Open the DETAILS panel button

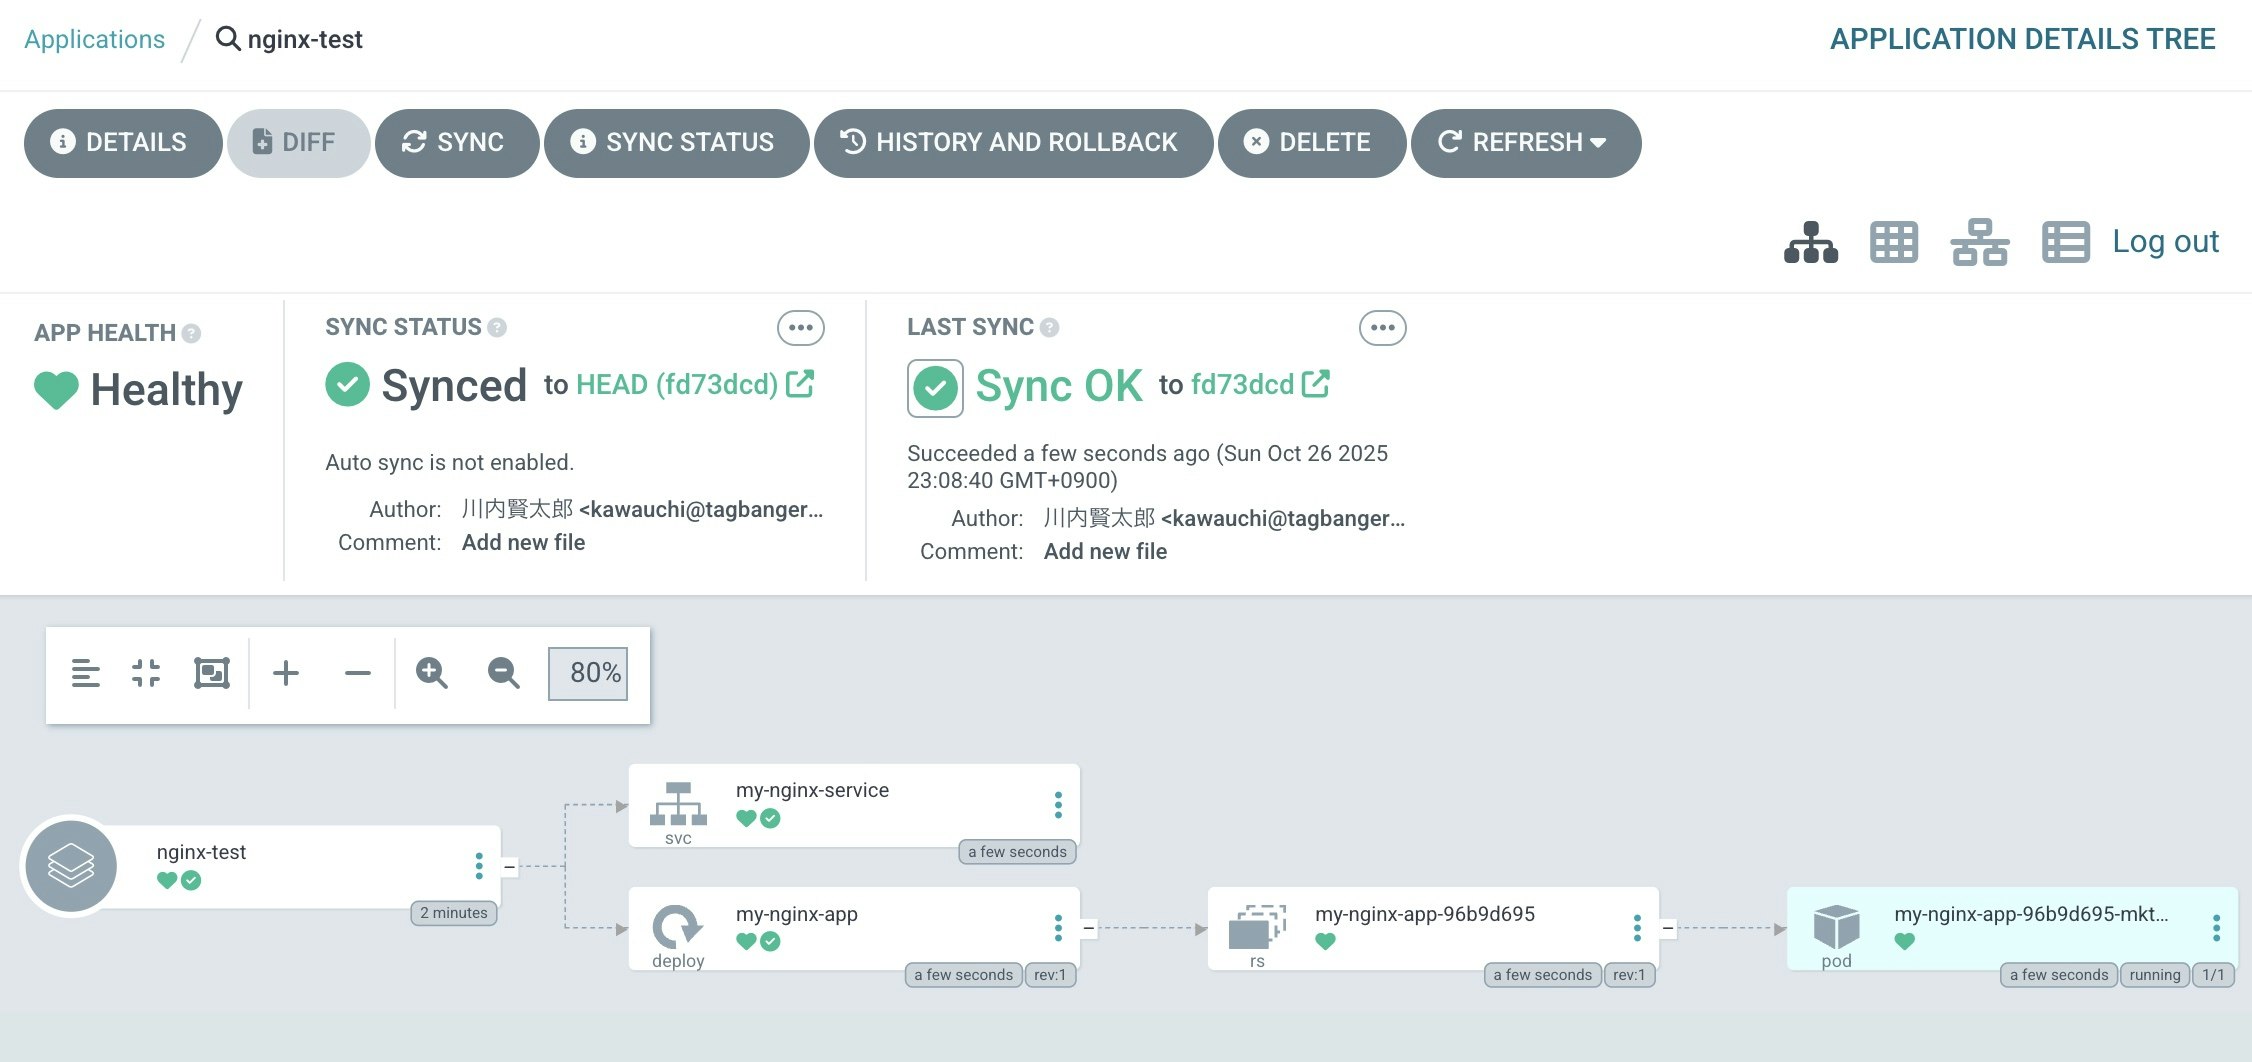point(122,143)
